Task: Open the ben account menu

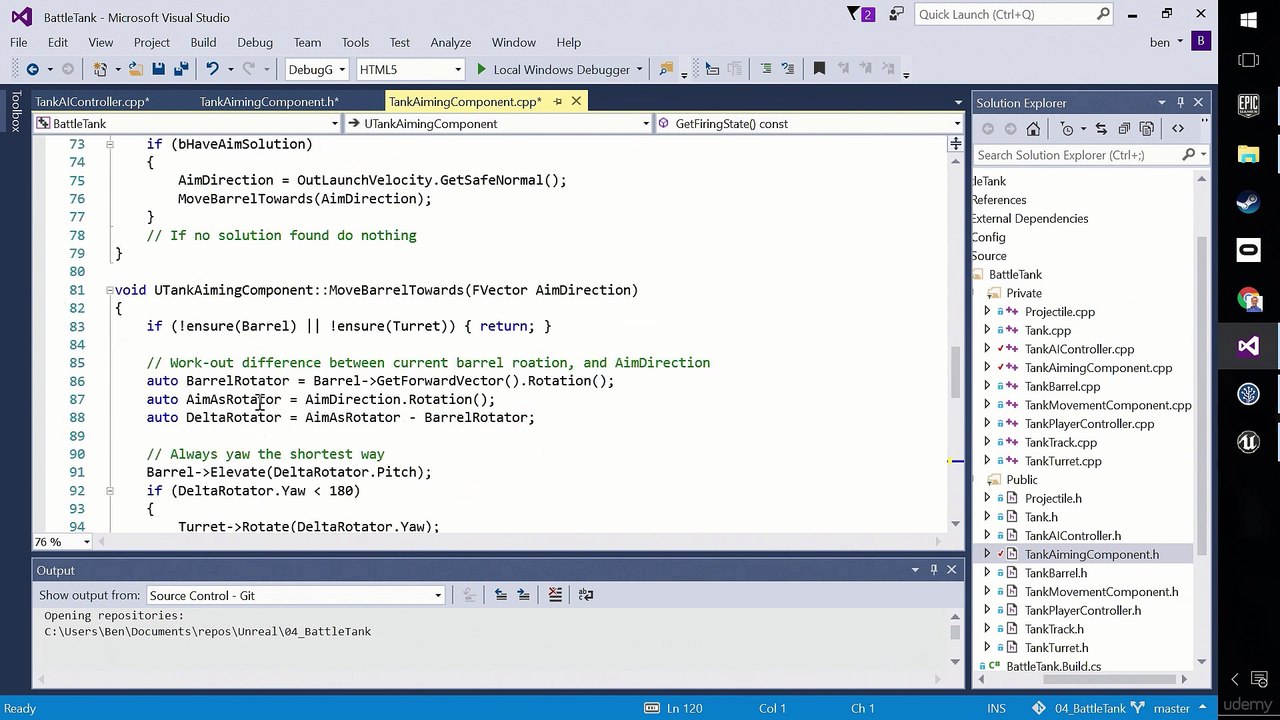Action: point(1166,42)
